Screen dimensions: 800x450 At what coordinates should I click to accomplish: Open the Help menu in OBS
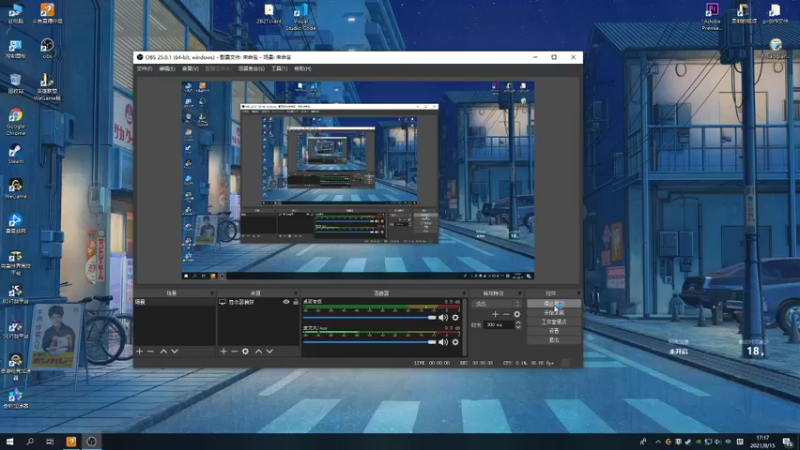click(303, 68)
